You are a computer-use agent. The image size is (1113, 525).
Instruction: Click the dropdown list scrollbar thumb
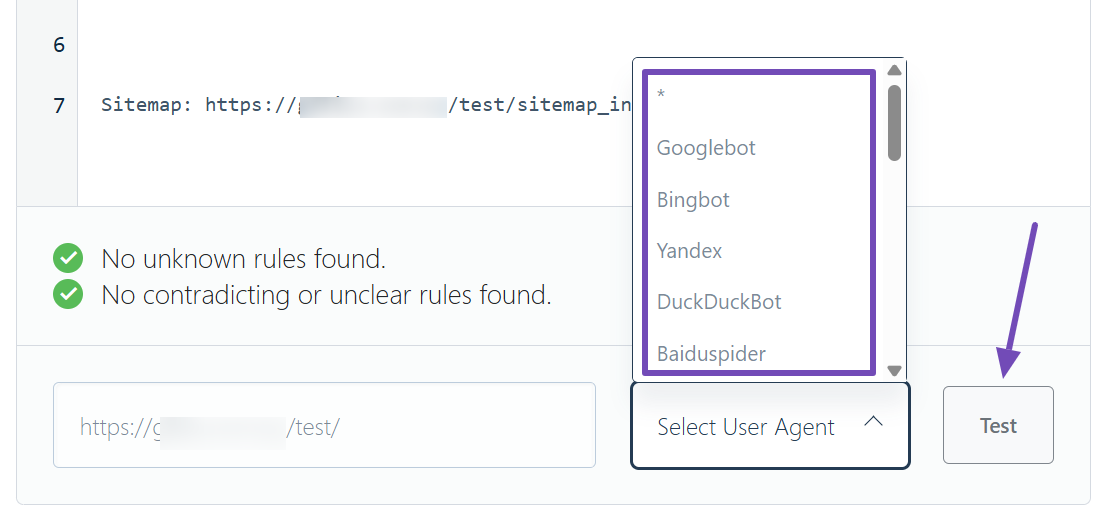(894, 122)
